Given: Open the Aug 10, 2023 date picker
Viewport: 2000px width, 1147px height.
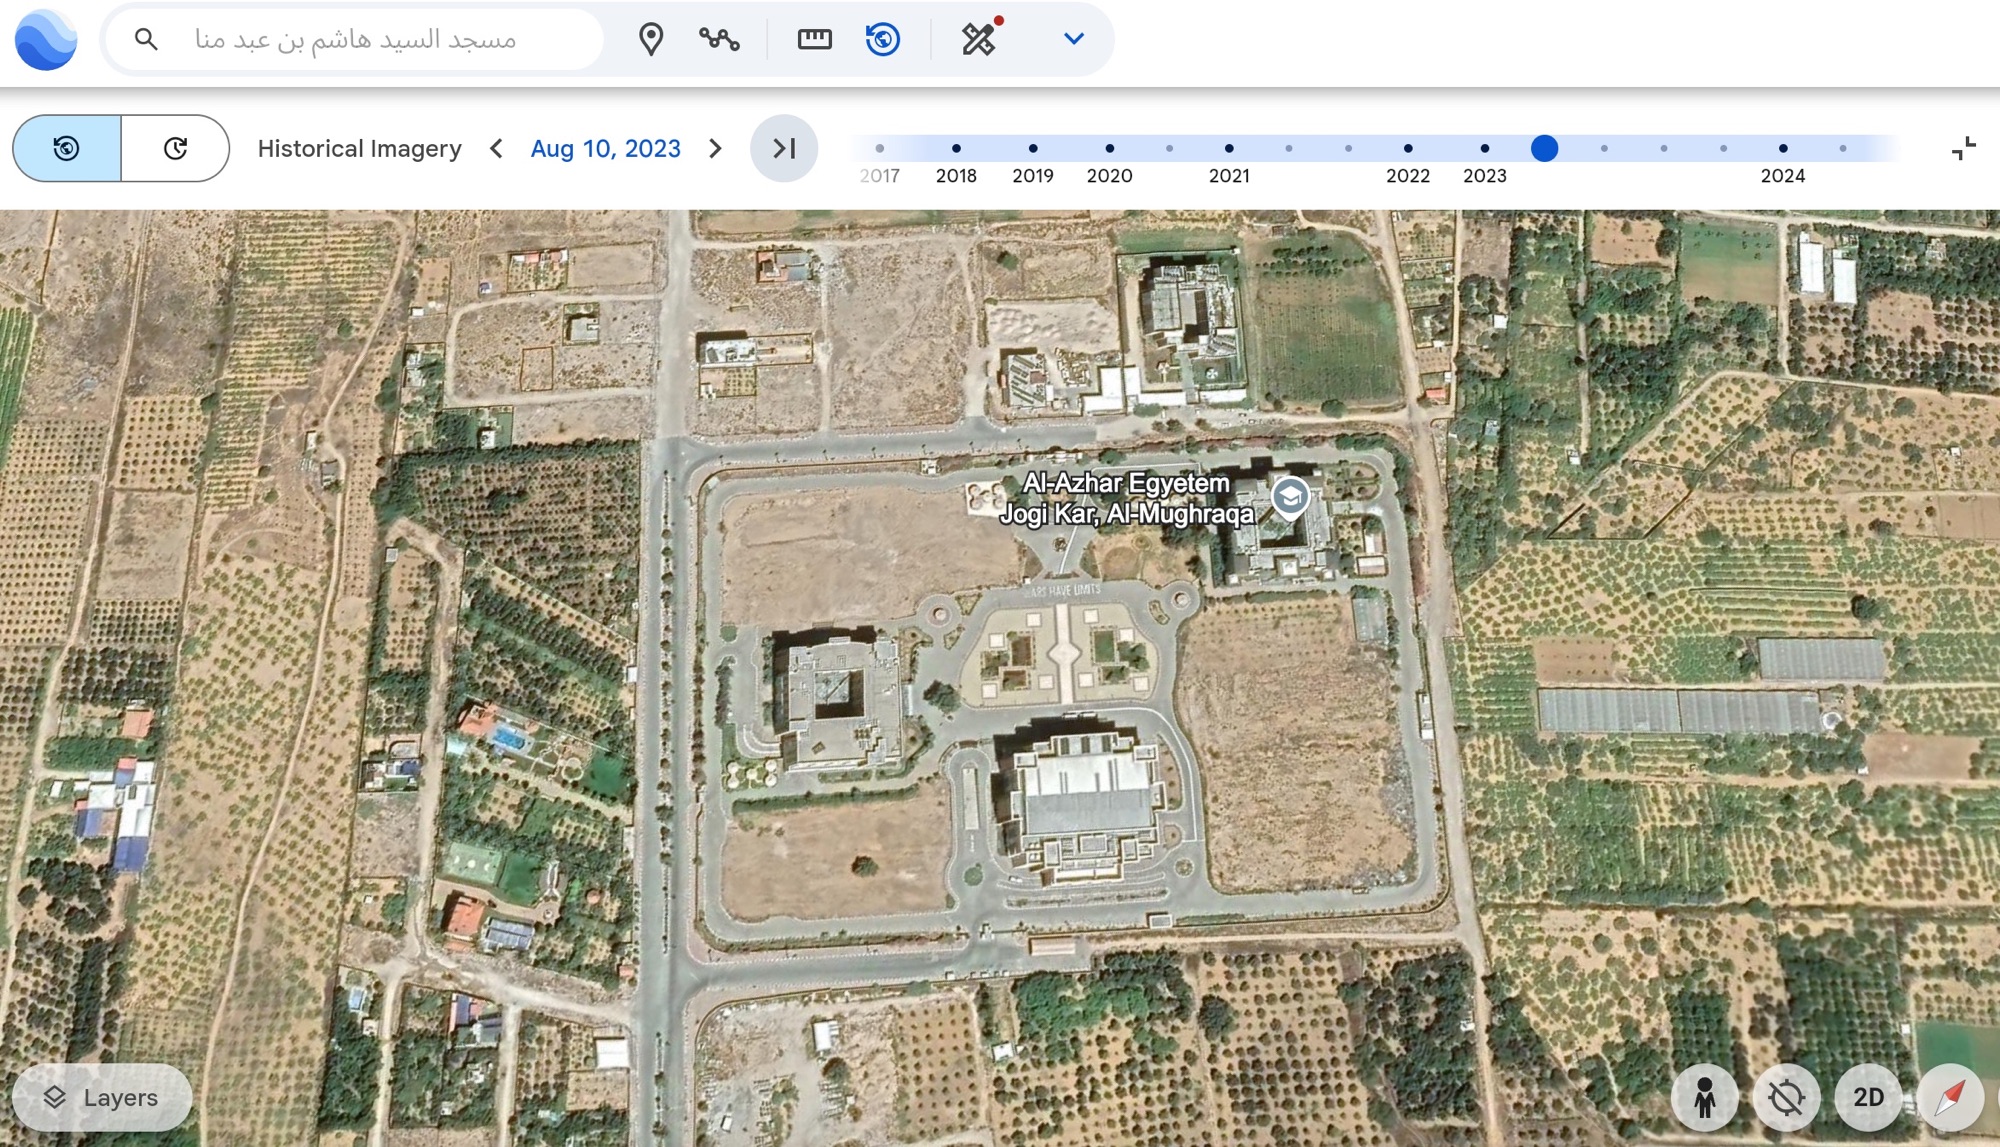Looking at the screenshot, I should [x=605, y=149].
